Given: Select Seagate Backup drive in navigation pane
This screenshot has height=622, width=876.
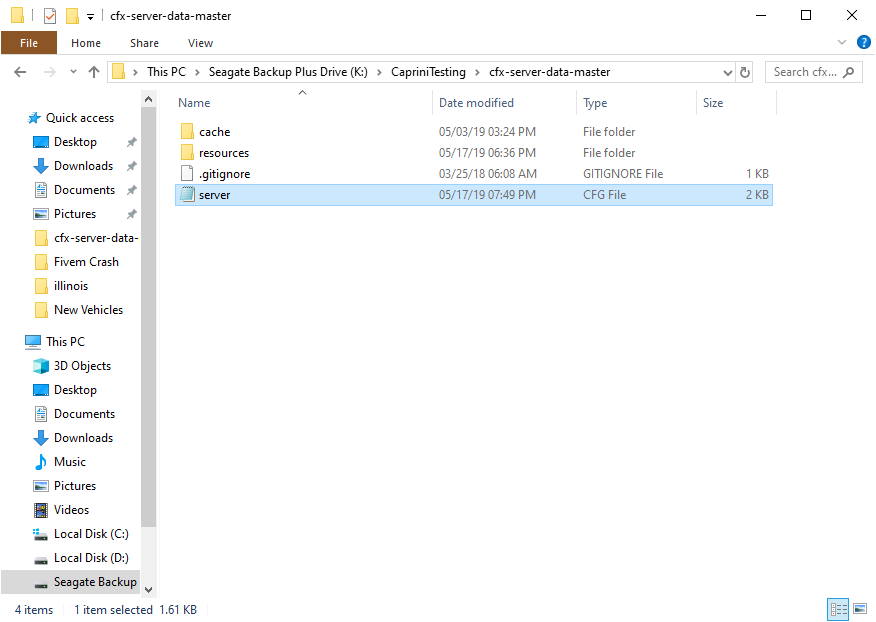Looking at the screenshot, I should (x=71, y=582).
